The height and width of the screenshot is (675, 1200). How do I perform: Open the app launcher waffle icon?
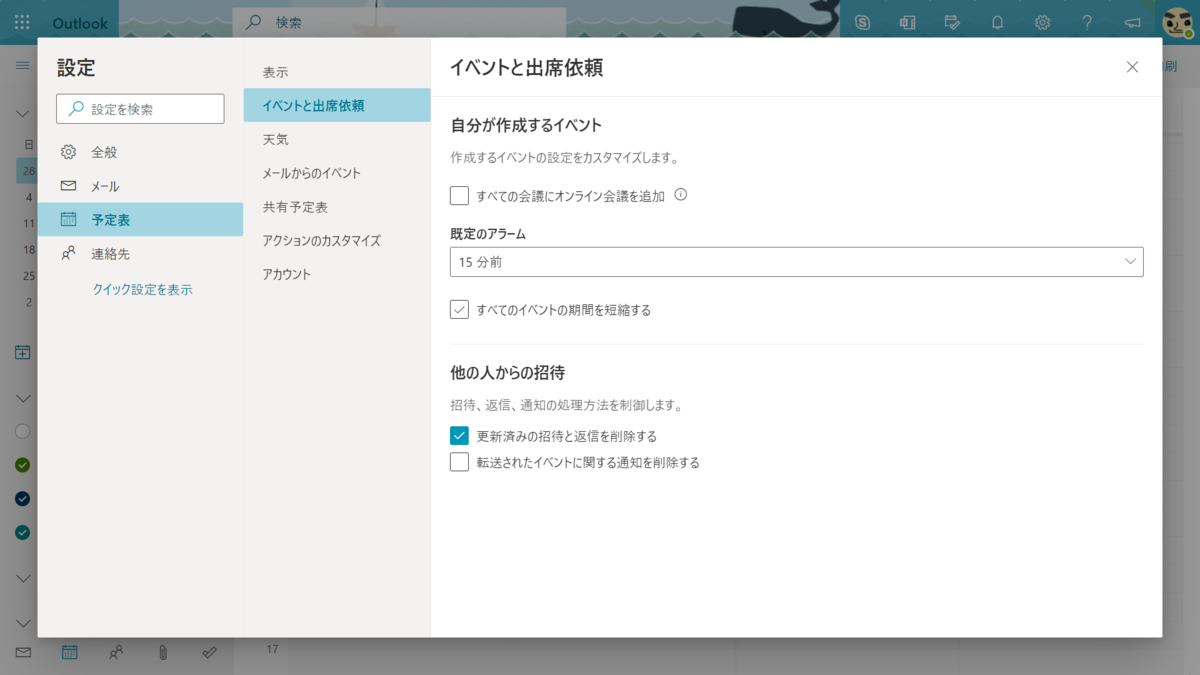coord(22,22)
